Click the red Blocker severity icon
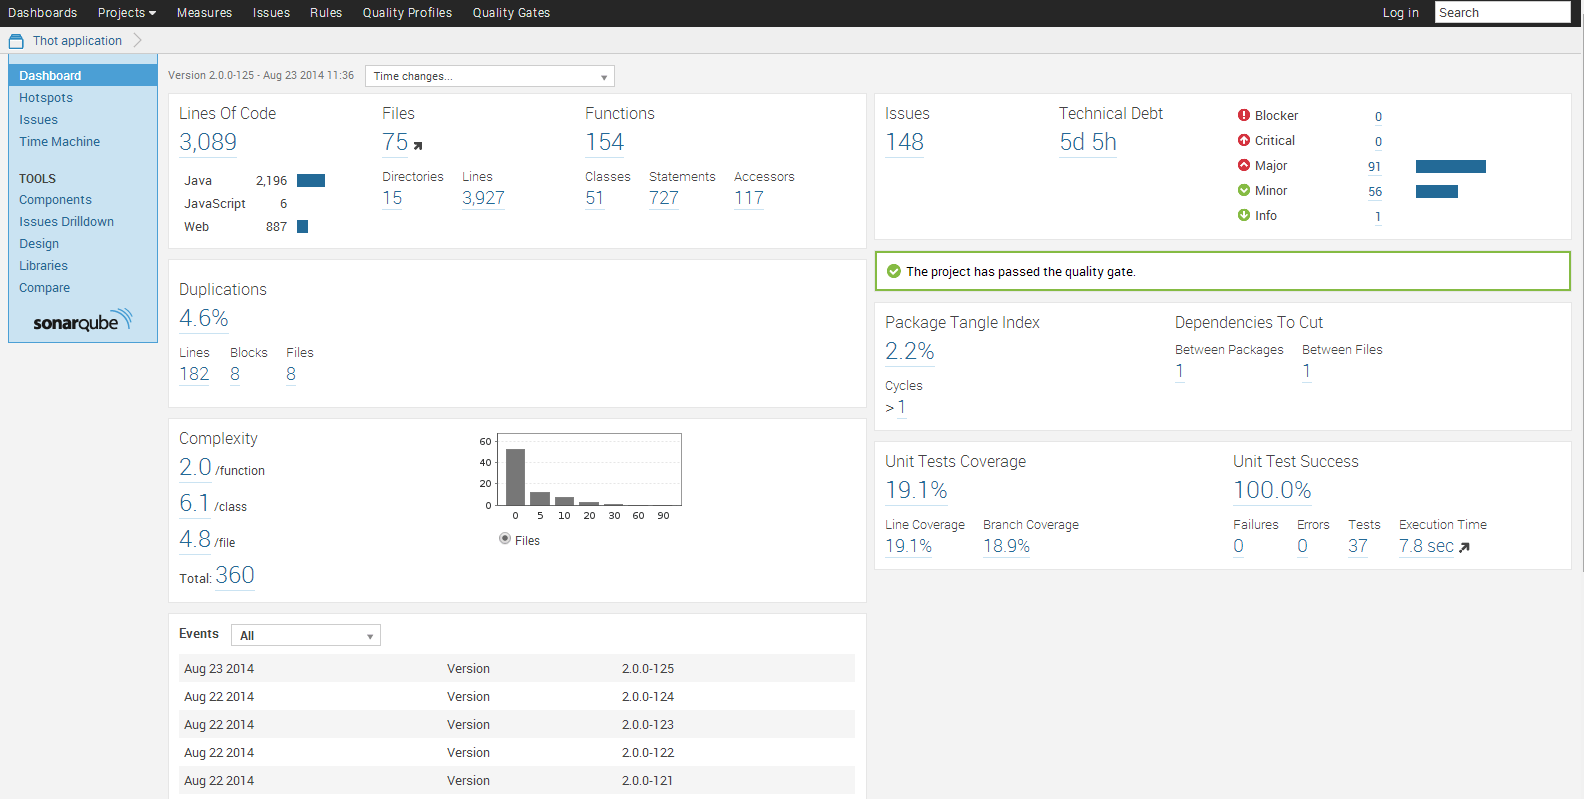The height and width of the screenshot is (799, 1584). [x=1244, y=116]
